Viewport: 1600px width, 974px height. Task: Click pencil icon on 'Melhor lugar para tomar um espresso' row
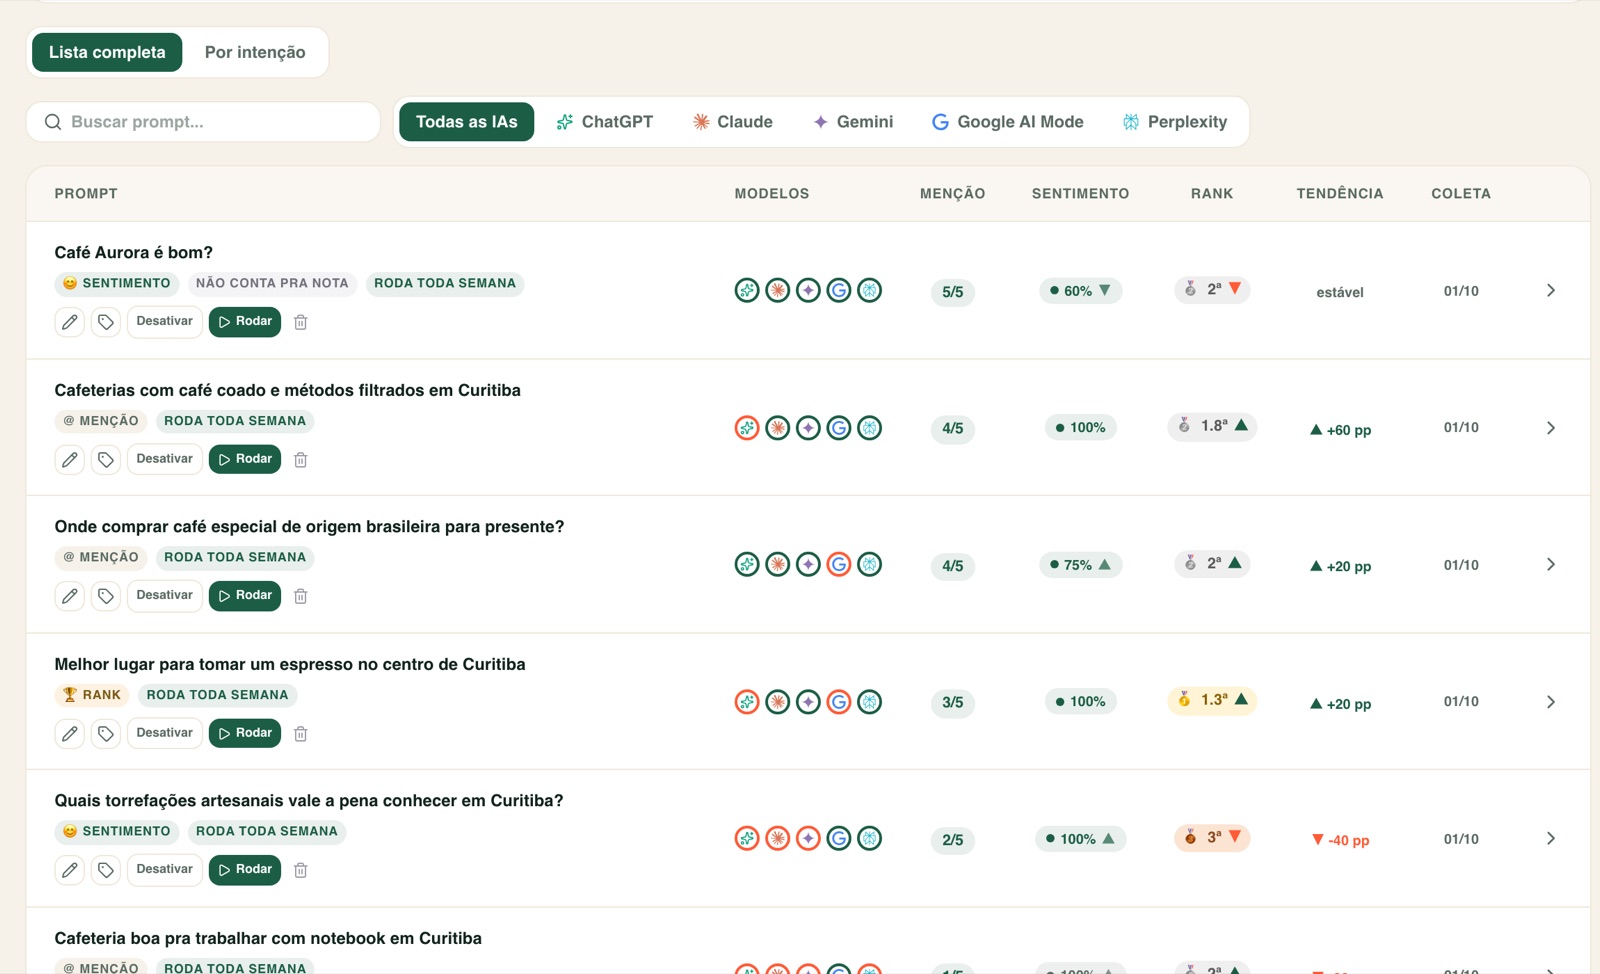[x=69, y=734]
